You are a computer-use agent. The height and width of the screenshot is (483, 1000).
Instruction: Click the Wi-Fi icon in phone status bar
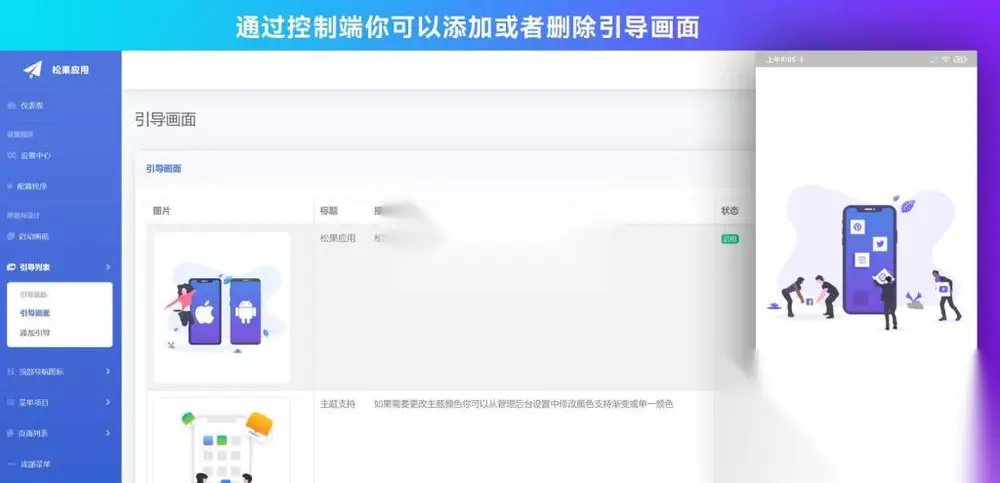(x=947, y=59)
